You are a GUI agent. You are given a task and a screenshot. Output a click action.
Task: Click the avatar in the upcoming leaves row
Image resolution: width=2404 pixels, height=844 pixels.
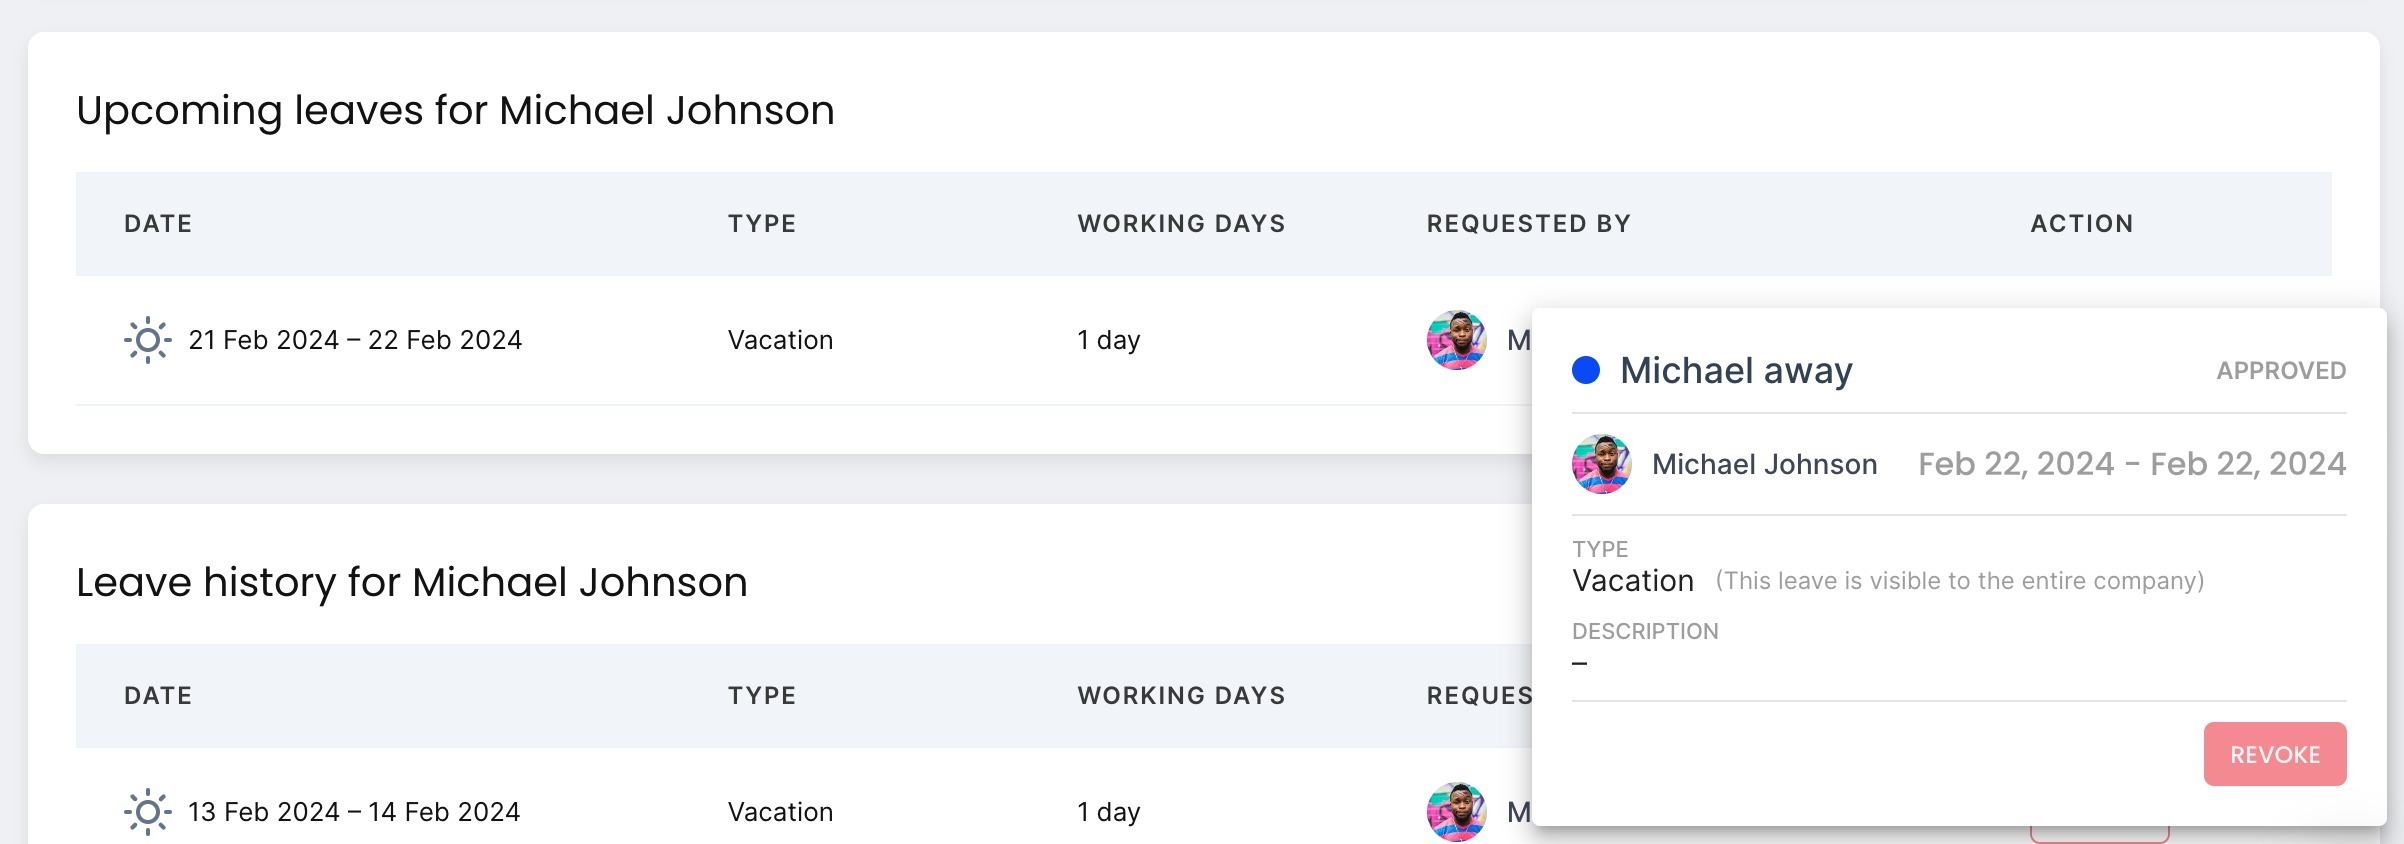coord(1456,340)
